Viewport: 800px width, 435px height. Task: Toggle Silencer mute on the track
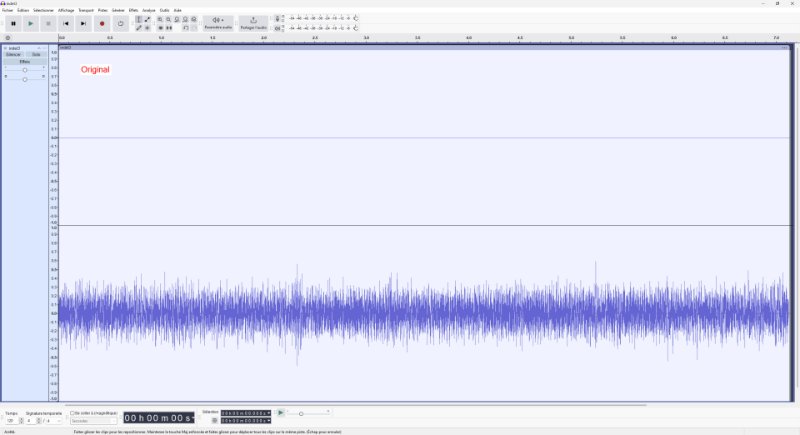(x=14, y=54)
